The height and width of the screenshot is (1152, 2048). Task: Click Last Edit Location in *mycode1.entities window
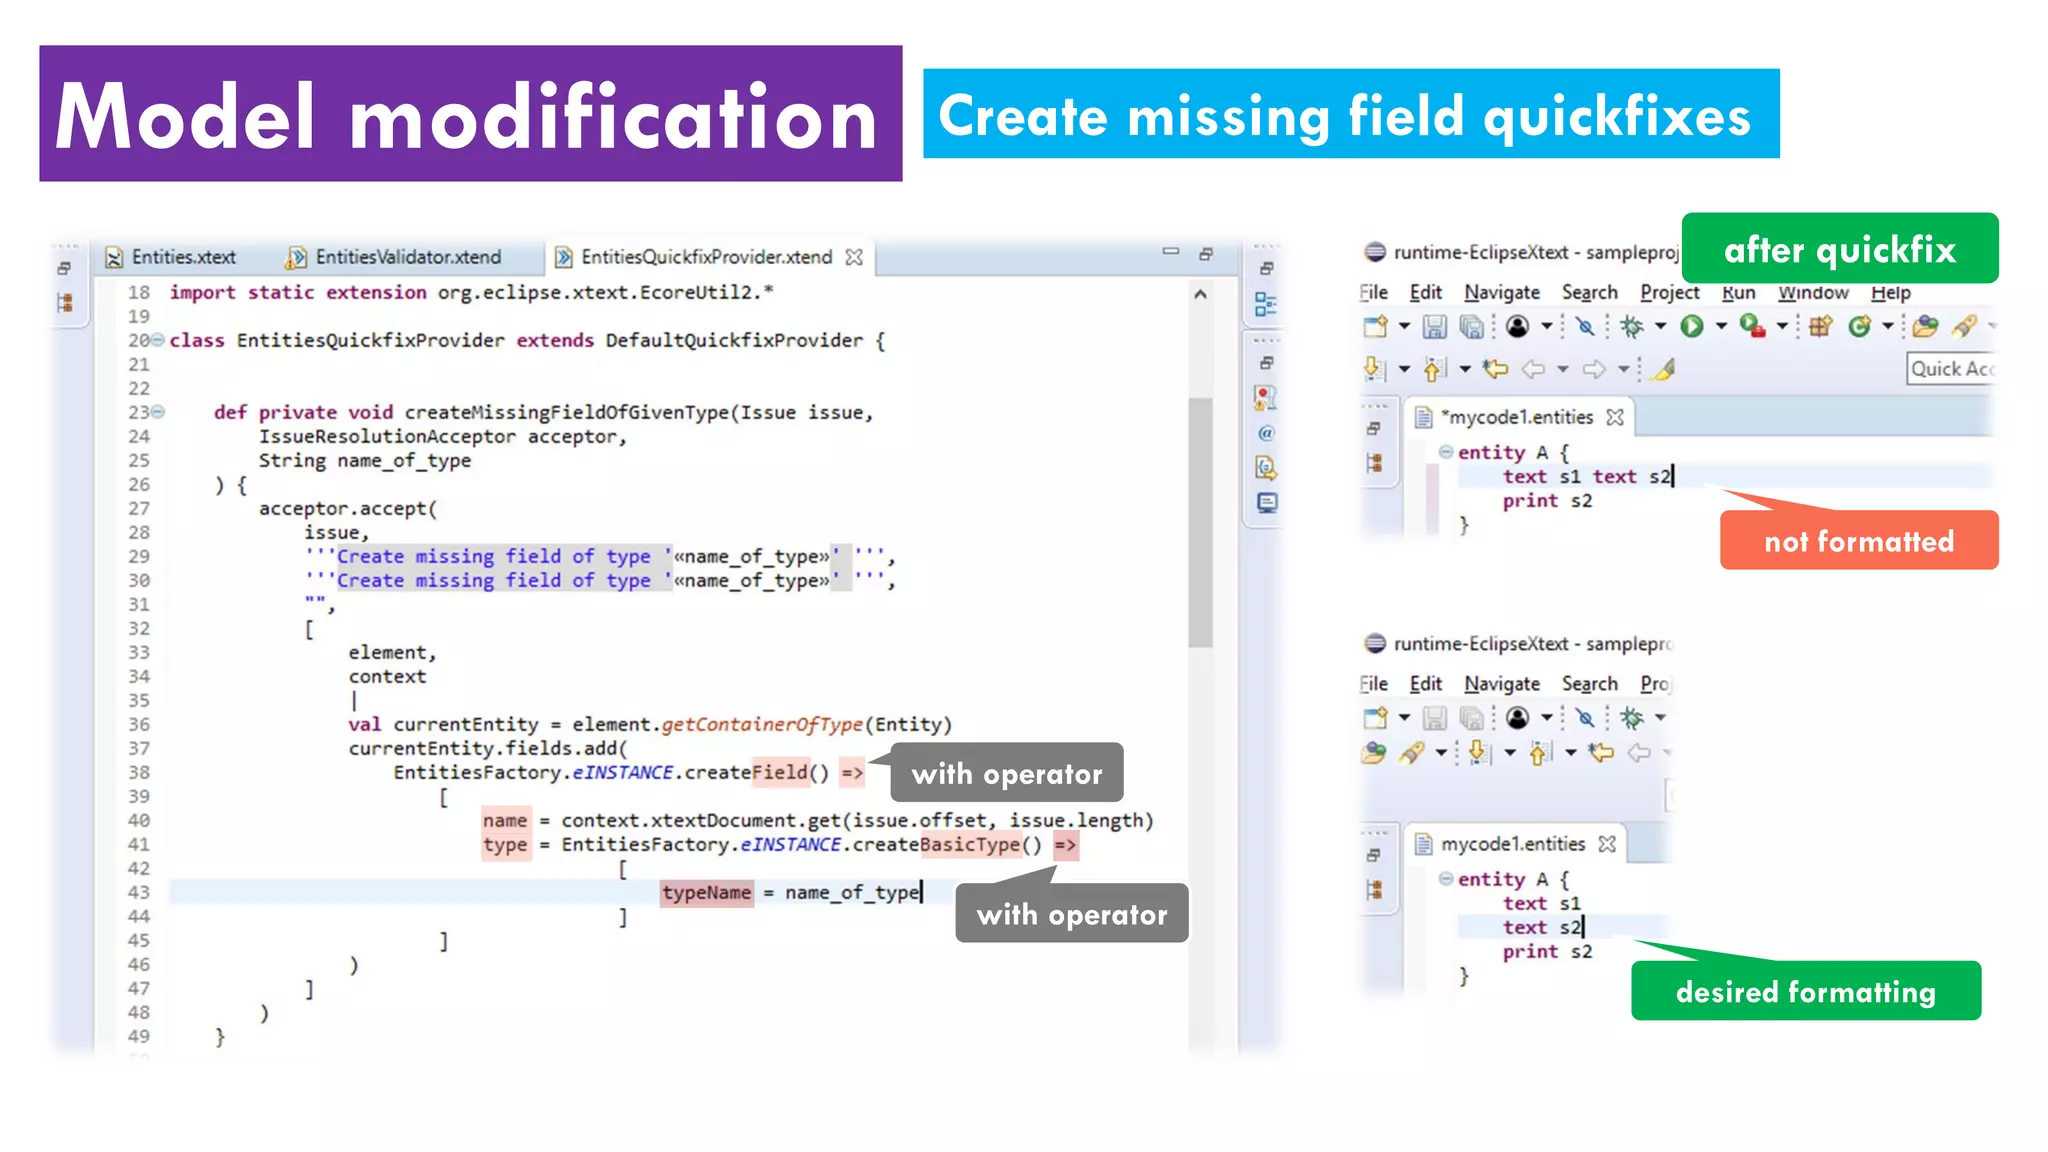point(1495,369)
